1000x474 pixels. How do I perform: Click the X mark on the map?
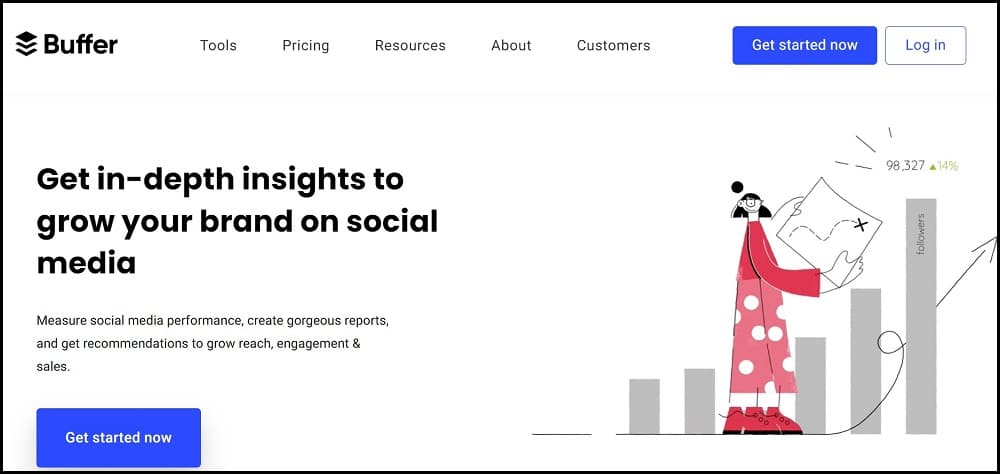859,225
